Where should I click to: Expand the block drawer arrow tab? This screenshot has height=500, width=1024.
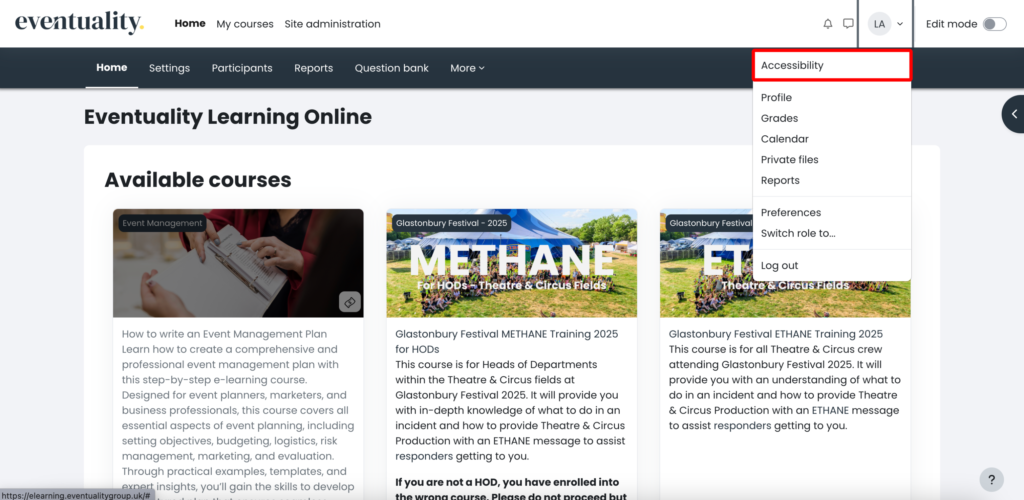(1013, 114)
